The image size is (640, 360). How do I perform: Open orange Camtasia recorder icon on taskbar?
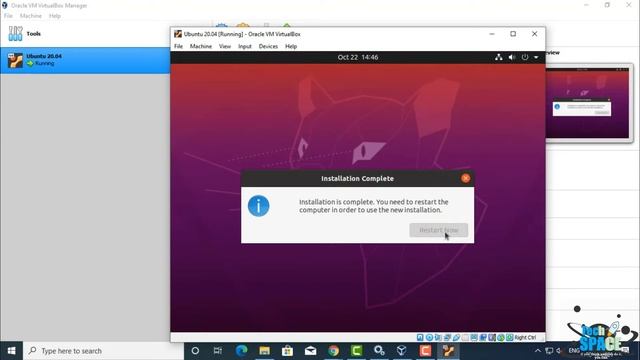click(x=425, y=351)
